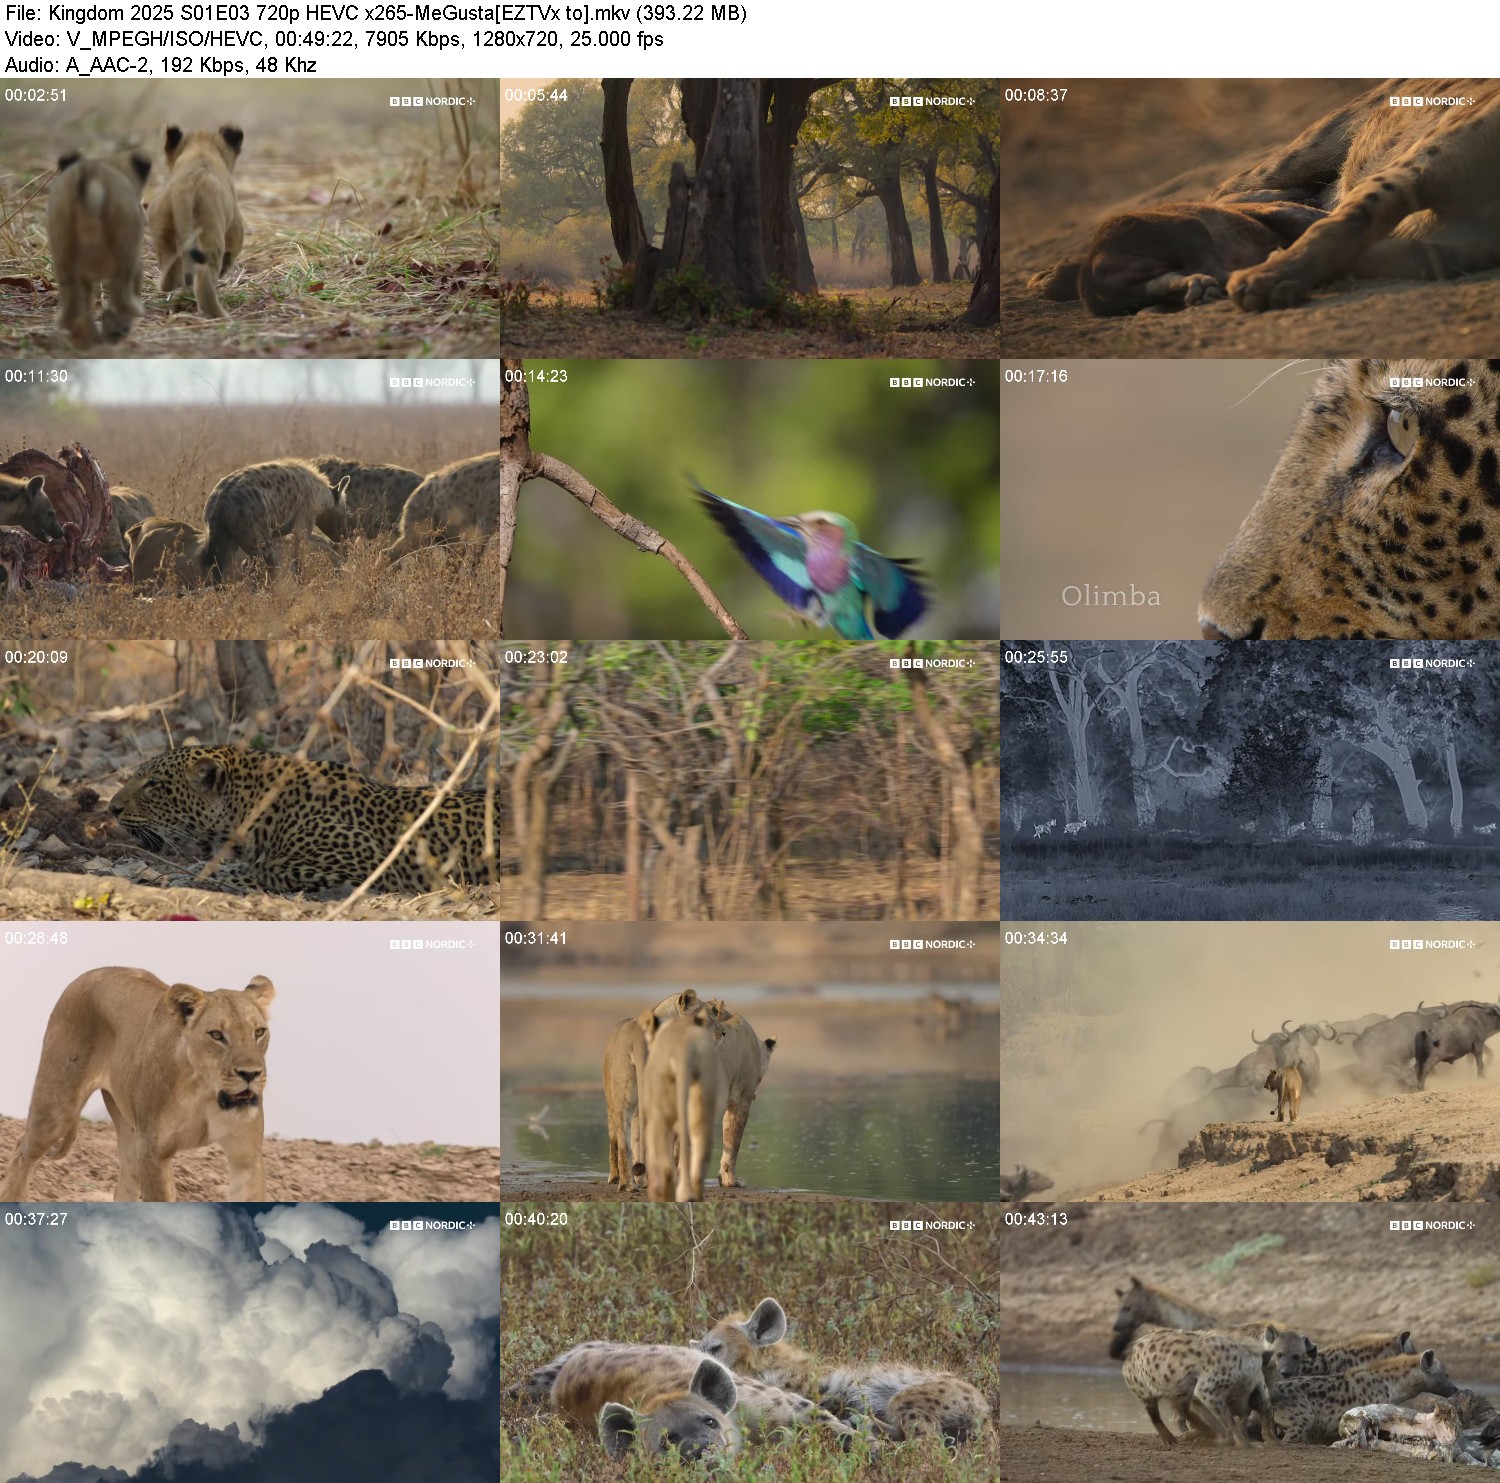Click the Video codec info line
This screenshot has width=1500, height=1483.
[x=334, y=39]
